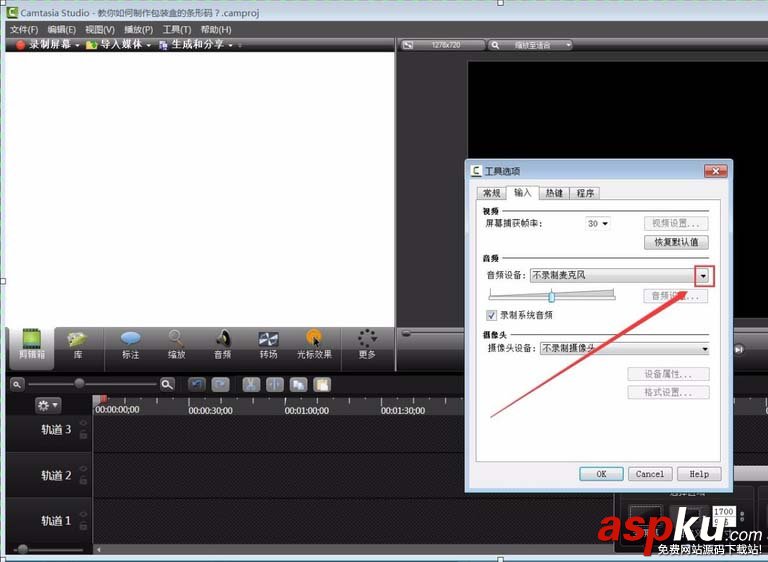This screenshot has height=562, width=768.
Task: Open the 更多 more tools menu
Action: 367,345
